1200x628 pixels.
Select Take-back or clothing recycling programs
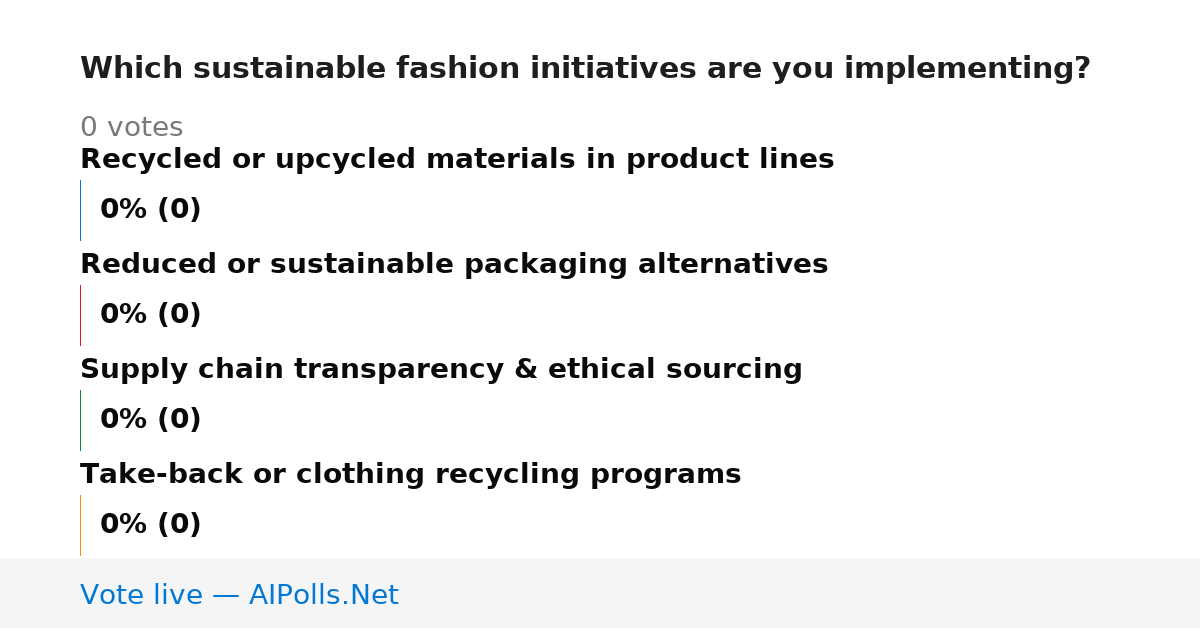[x=410, y=475]
